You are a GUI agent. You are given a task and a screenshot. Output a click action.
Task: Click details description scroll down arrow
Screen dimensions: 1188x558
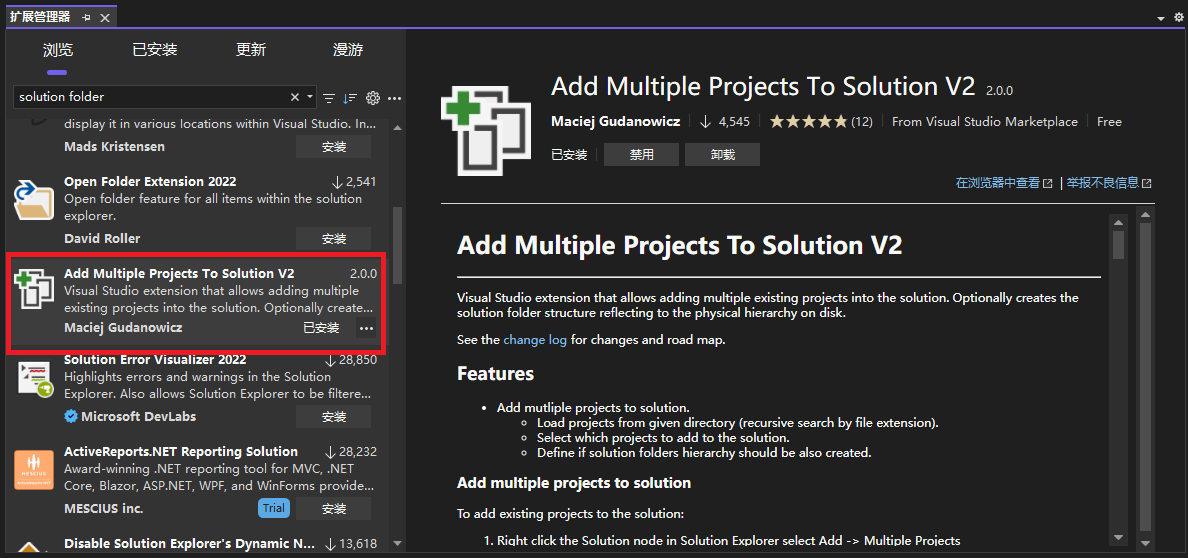click(x=1118, y=538)
